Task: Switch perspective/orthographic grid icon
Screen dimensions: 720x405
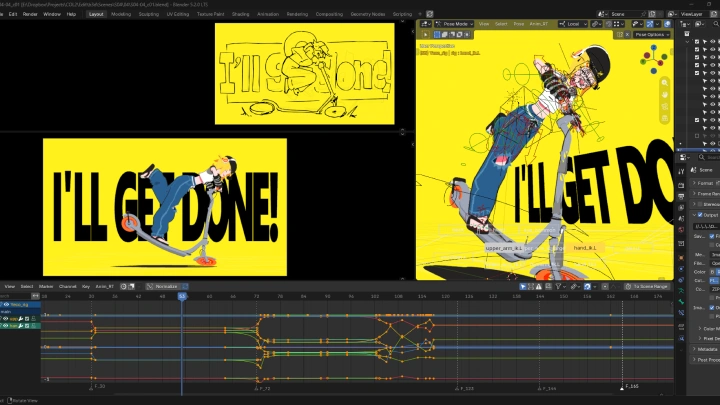Action: (x=665, y=118)
